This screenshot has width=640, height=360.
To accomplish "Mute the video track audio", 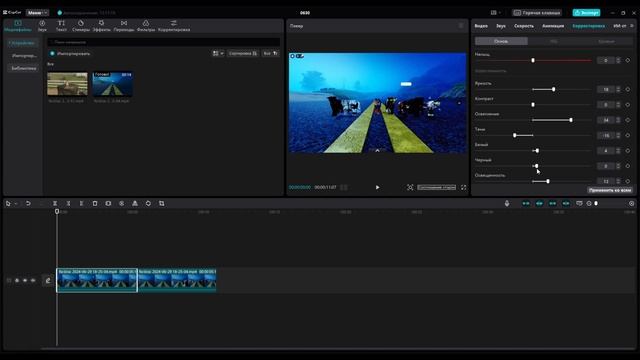I will click(x=33, y=280).
